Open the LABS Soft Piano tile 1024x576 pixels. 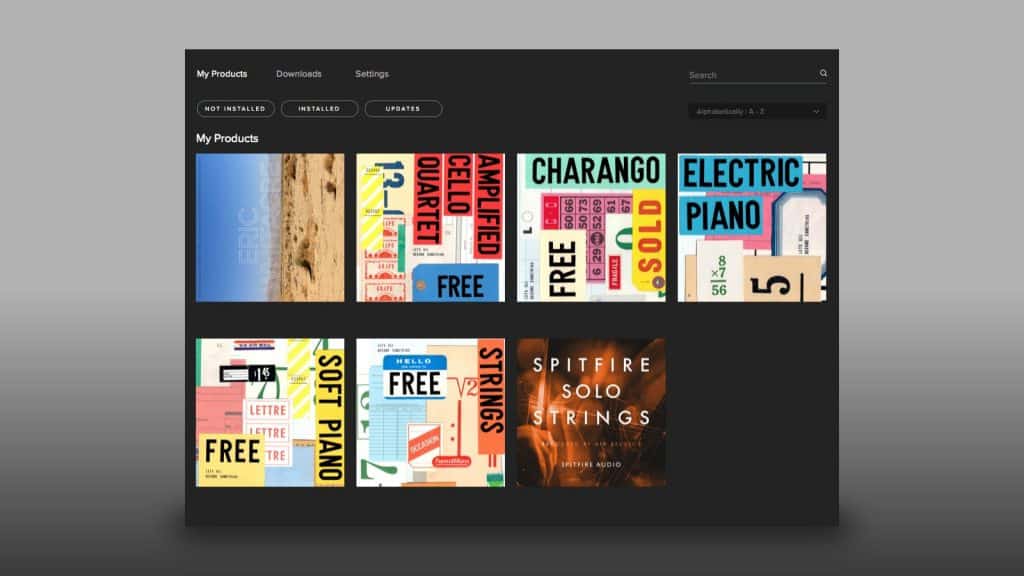coord(268,411)
